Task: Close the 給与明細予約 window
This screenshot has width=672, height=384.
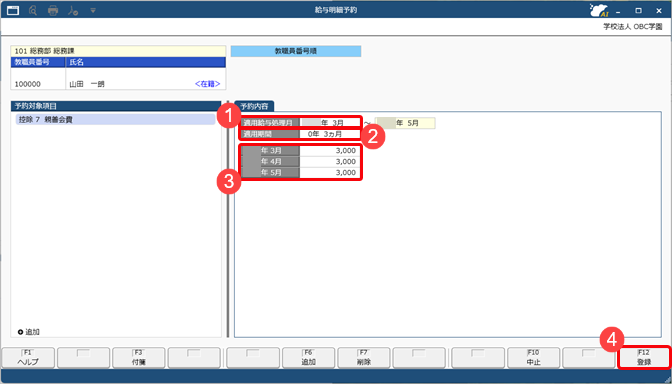Action: (x=659, y=11)
